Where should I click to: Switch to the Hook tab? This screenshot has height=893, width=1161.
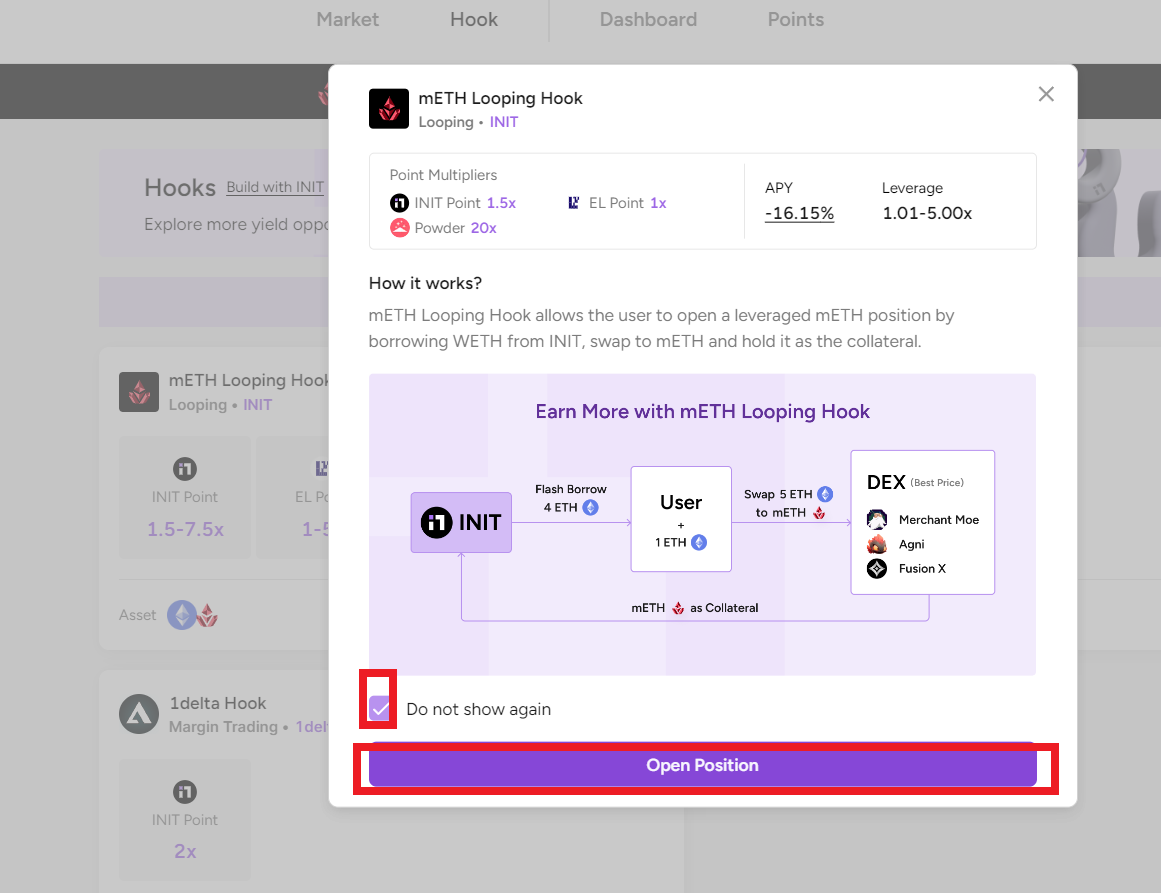coord(474,19)
